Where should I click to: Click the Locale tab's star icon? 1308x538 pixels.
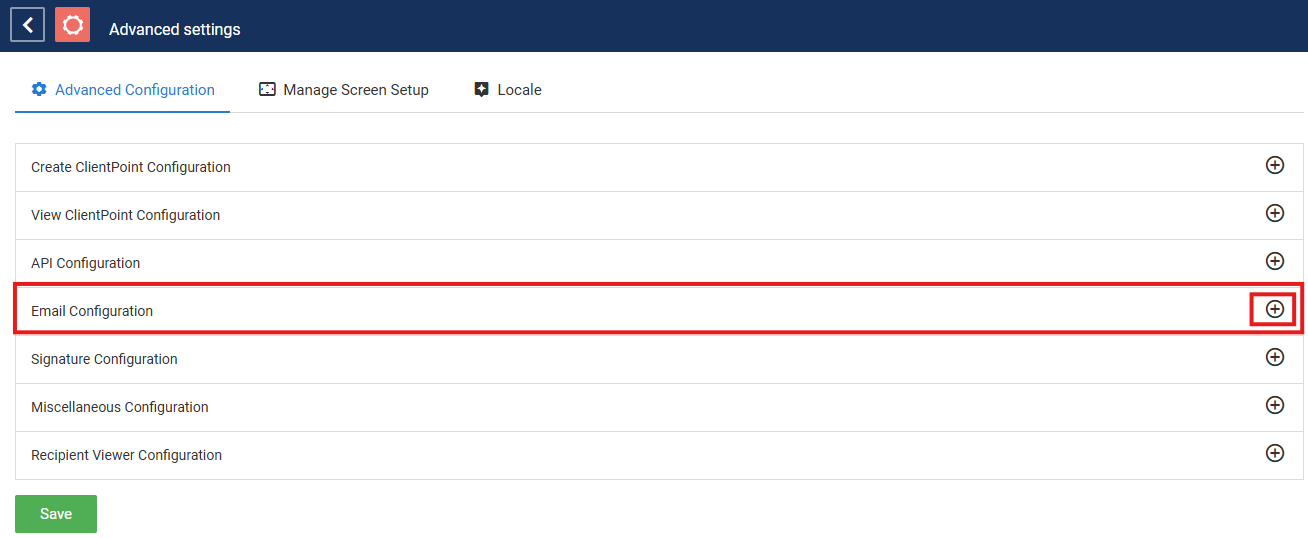(481, 89)
